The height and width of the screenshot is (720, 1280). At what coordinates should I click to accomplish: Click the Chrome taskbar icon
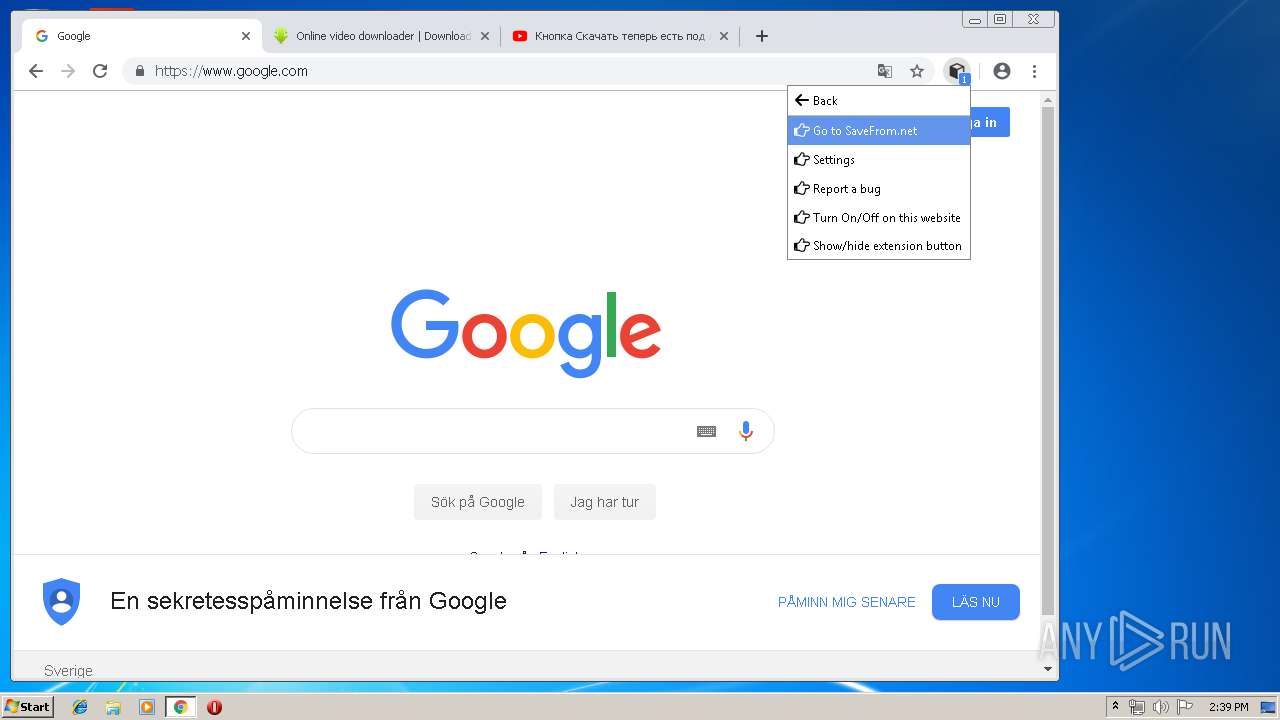click(x=180, y=707)
